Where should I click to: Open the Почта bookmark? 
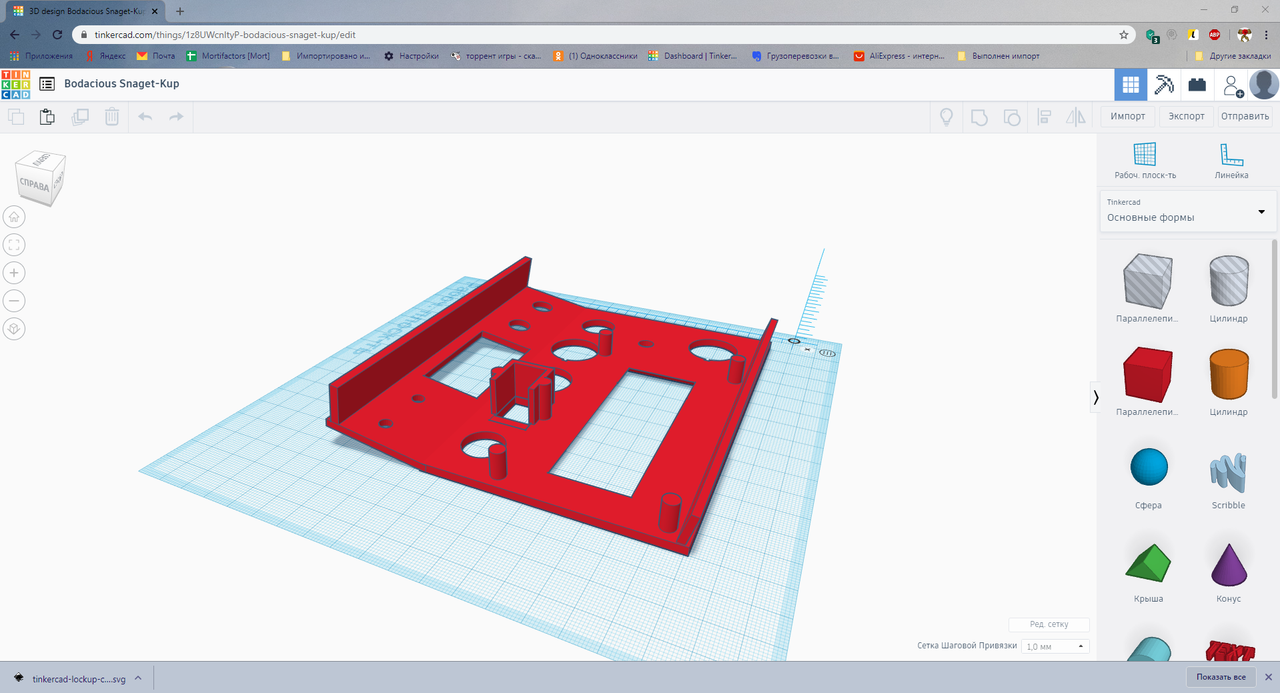coord(156,56)
